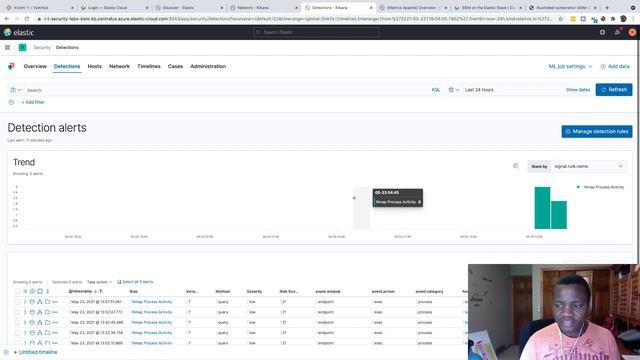This screenshot has height=360, width=640.
Task: Expand the 13:52:47 alert row details
Action: tap(25, 312)
